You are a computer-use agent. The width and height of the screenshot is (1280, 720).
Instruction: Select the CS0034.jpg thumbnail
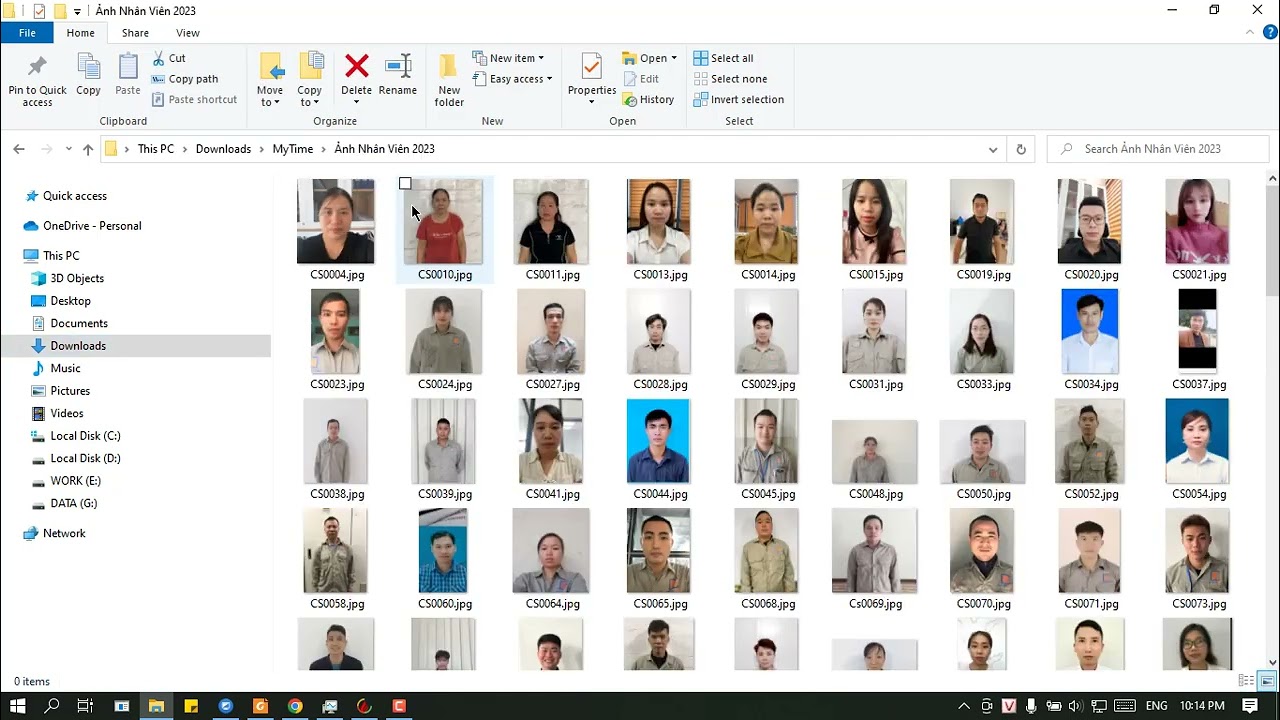1090,331
